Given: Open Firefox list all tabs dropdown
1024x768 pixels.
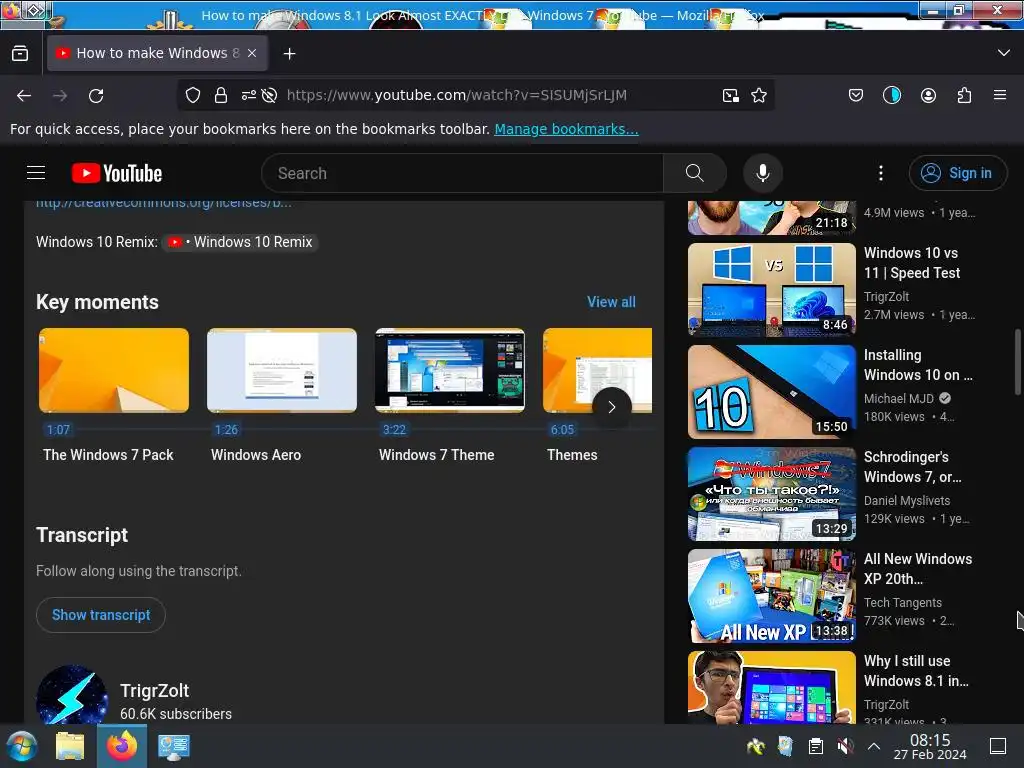Looking at the screenshot, I should pos(1004,53).
